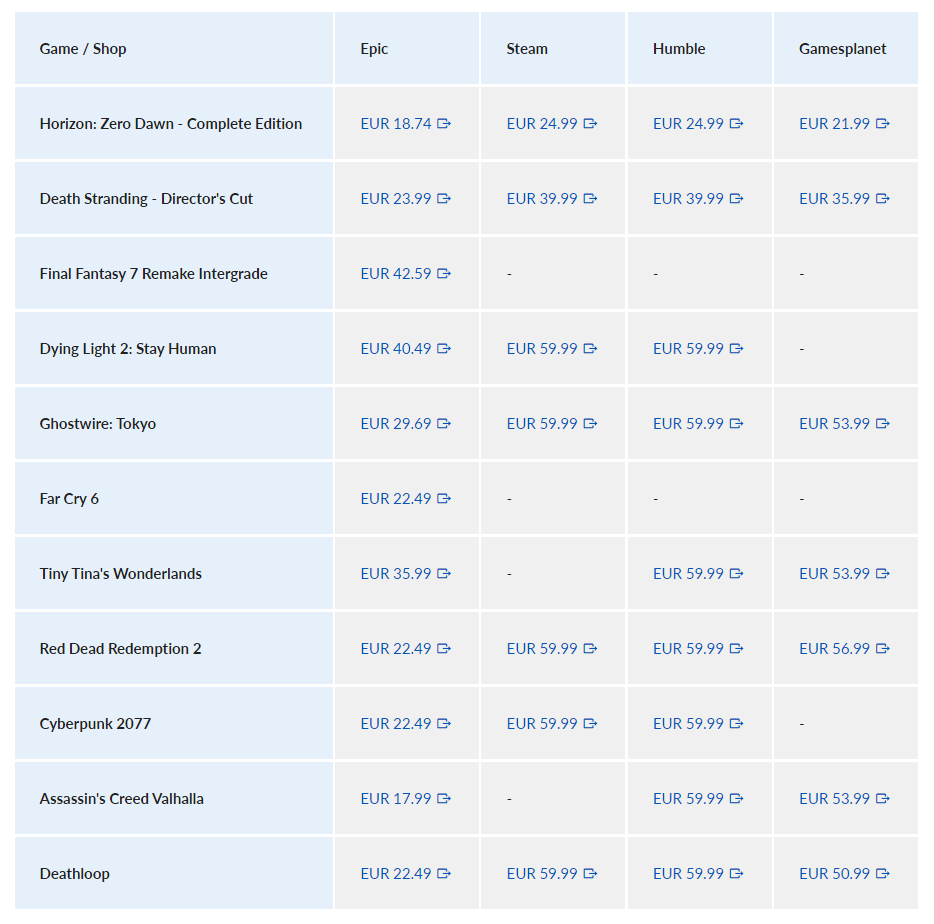Click external link icon beside Red Dead Redemption 2 Steam price
The width and height of the screenshot is (934, 924).
(590, 649)
